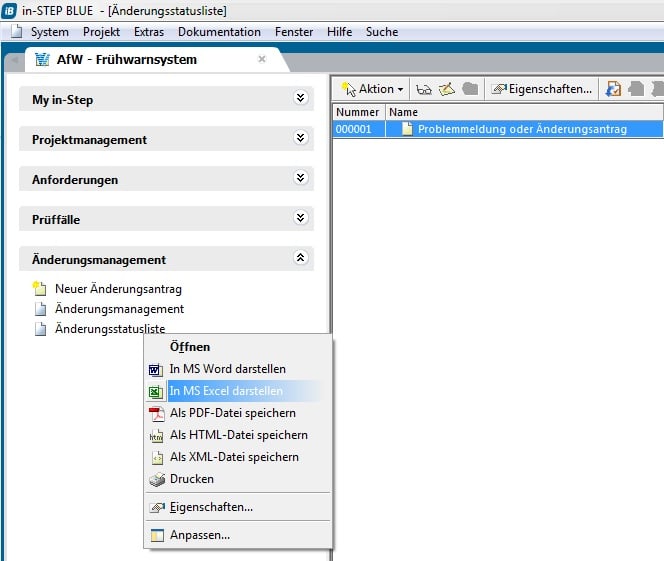
Task: Choose In MS Excel darstellen
Action: coord(225,391)
